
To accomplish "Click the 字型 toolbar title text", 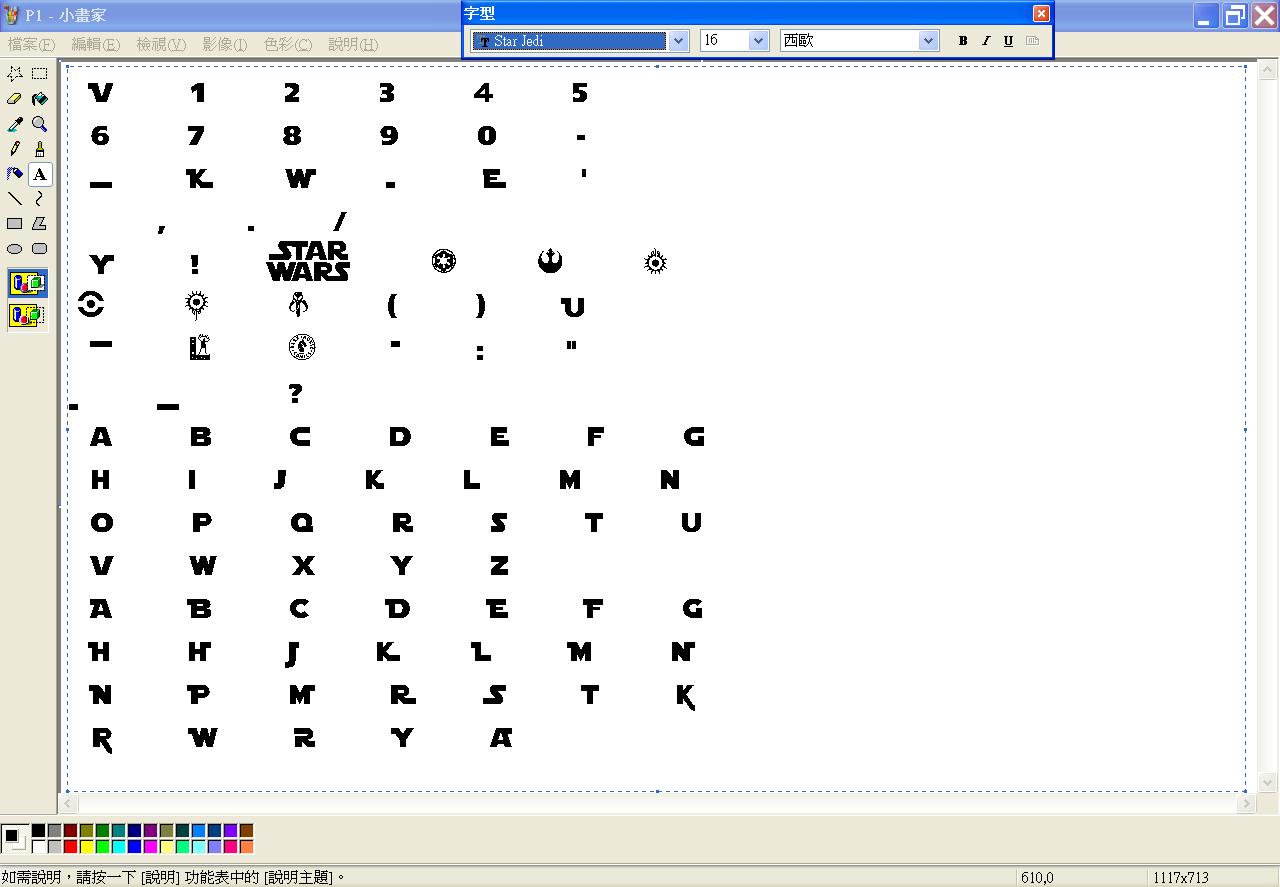I will click(x=480, y=13).
